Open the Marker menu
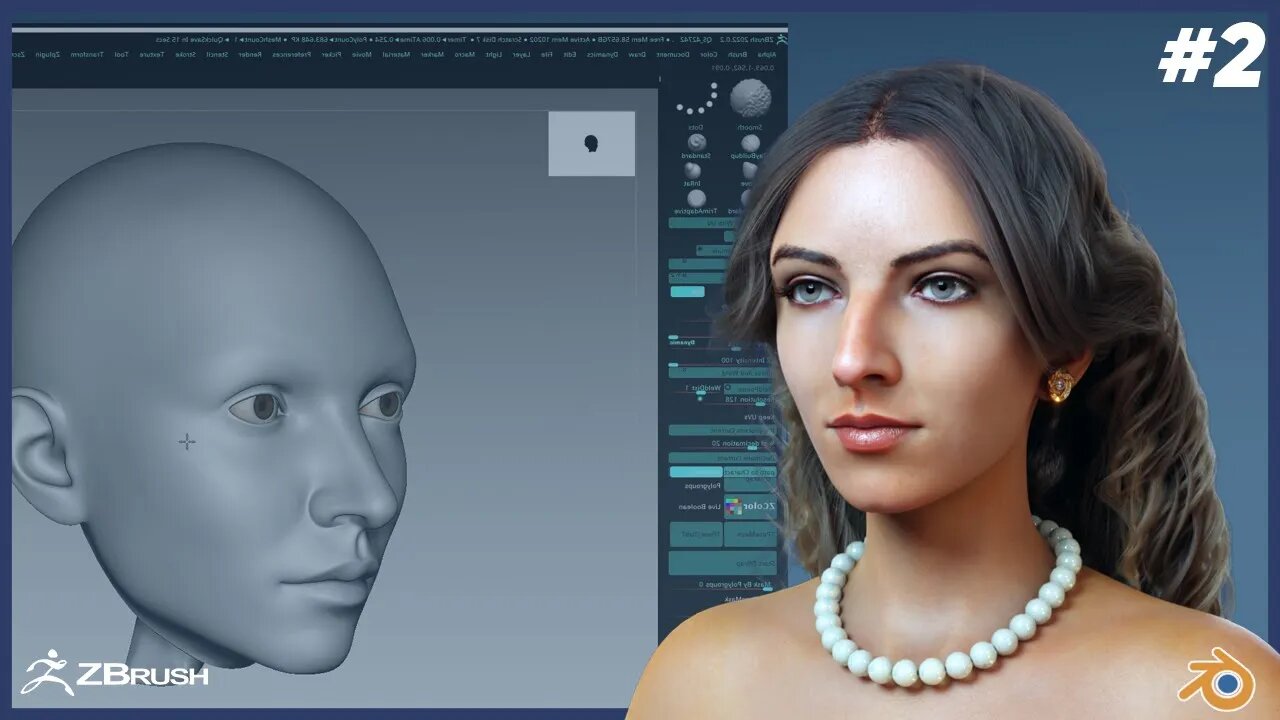The image size is (1280, 720). pyautogui.click(x=433, y=54)
